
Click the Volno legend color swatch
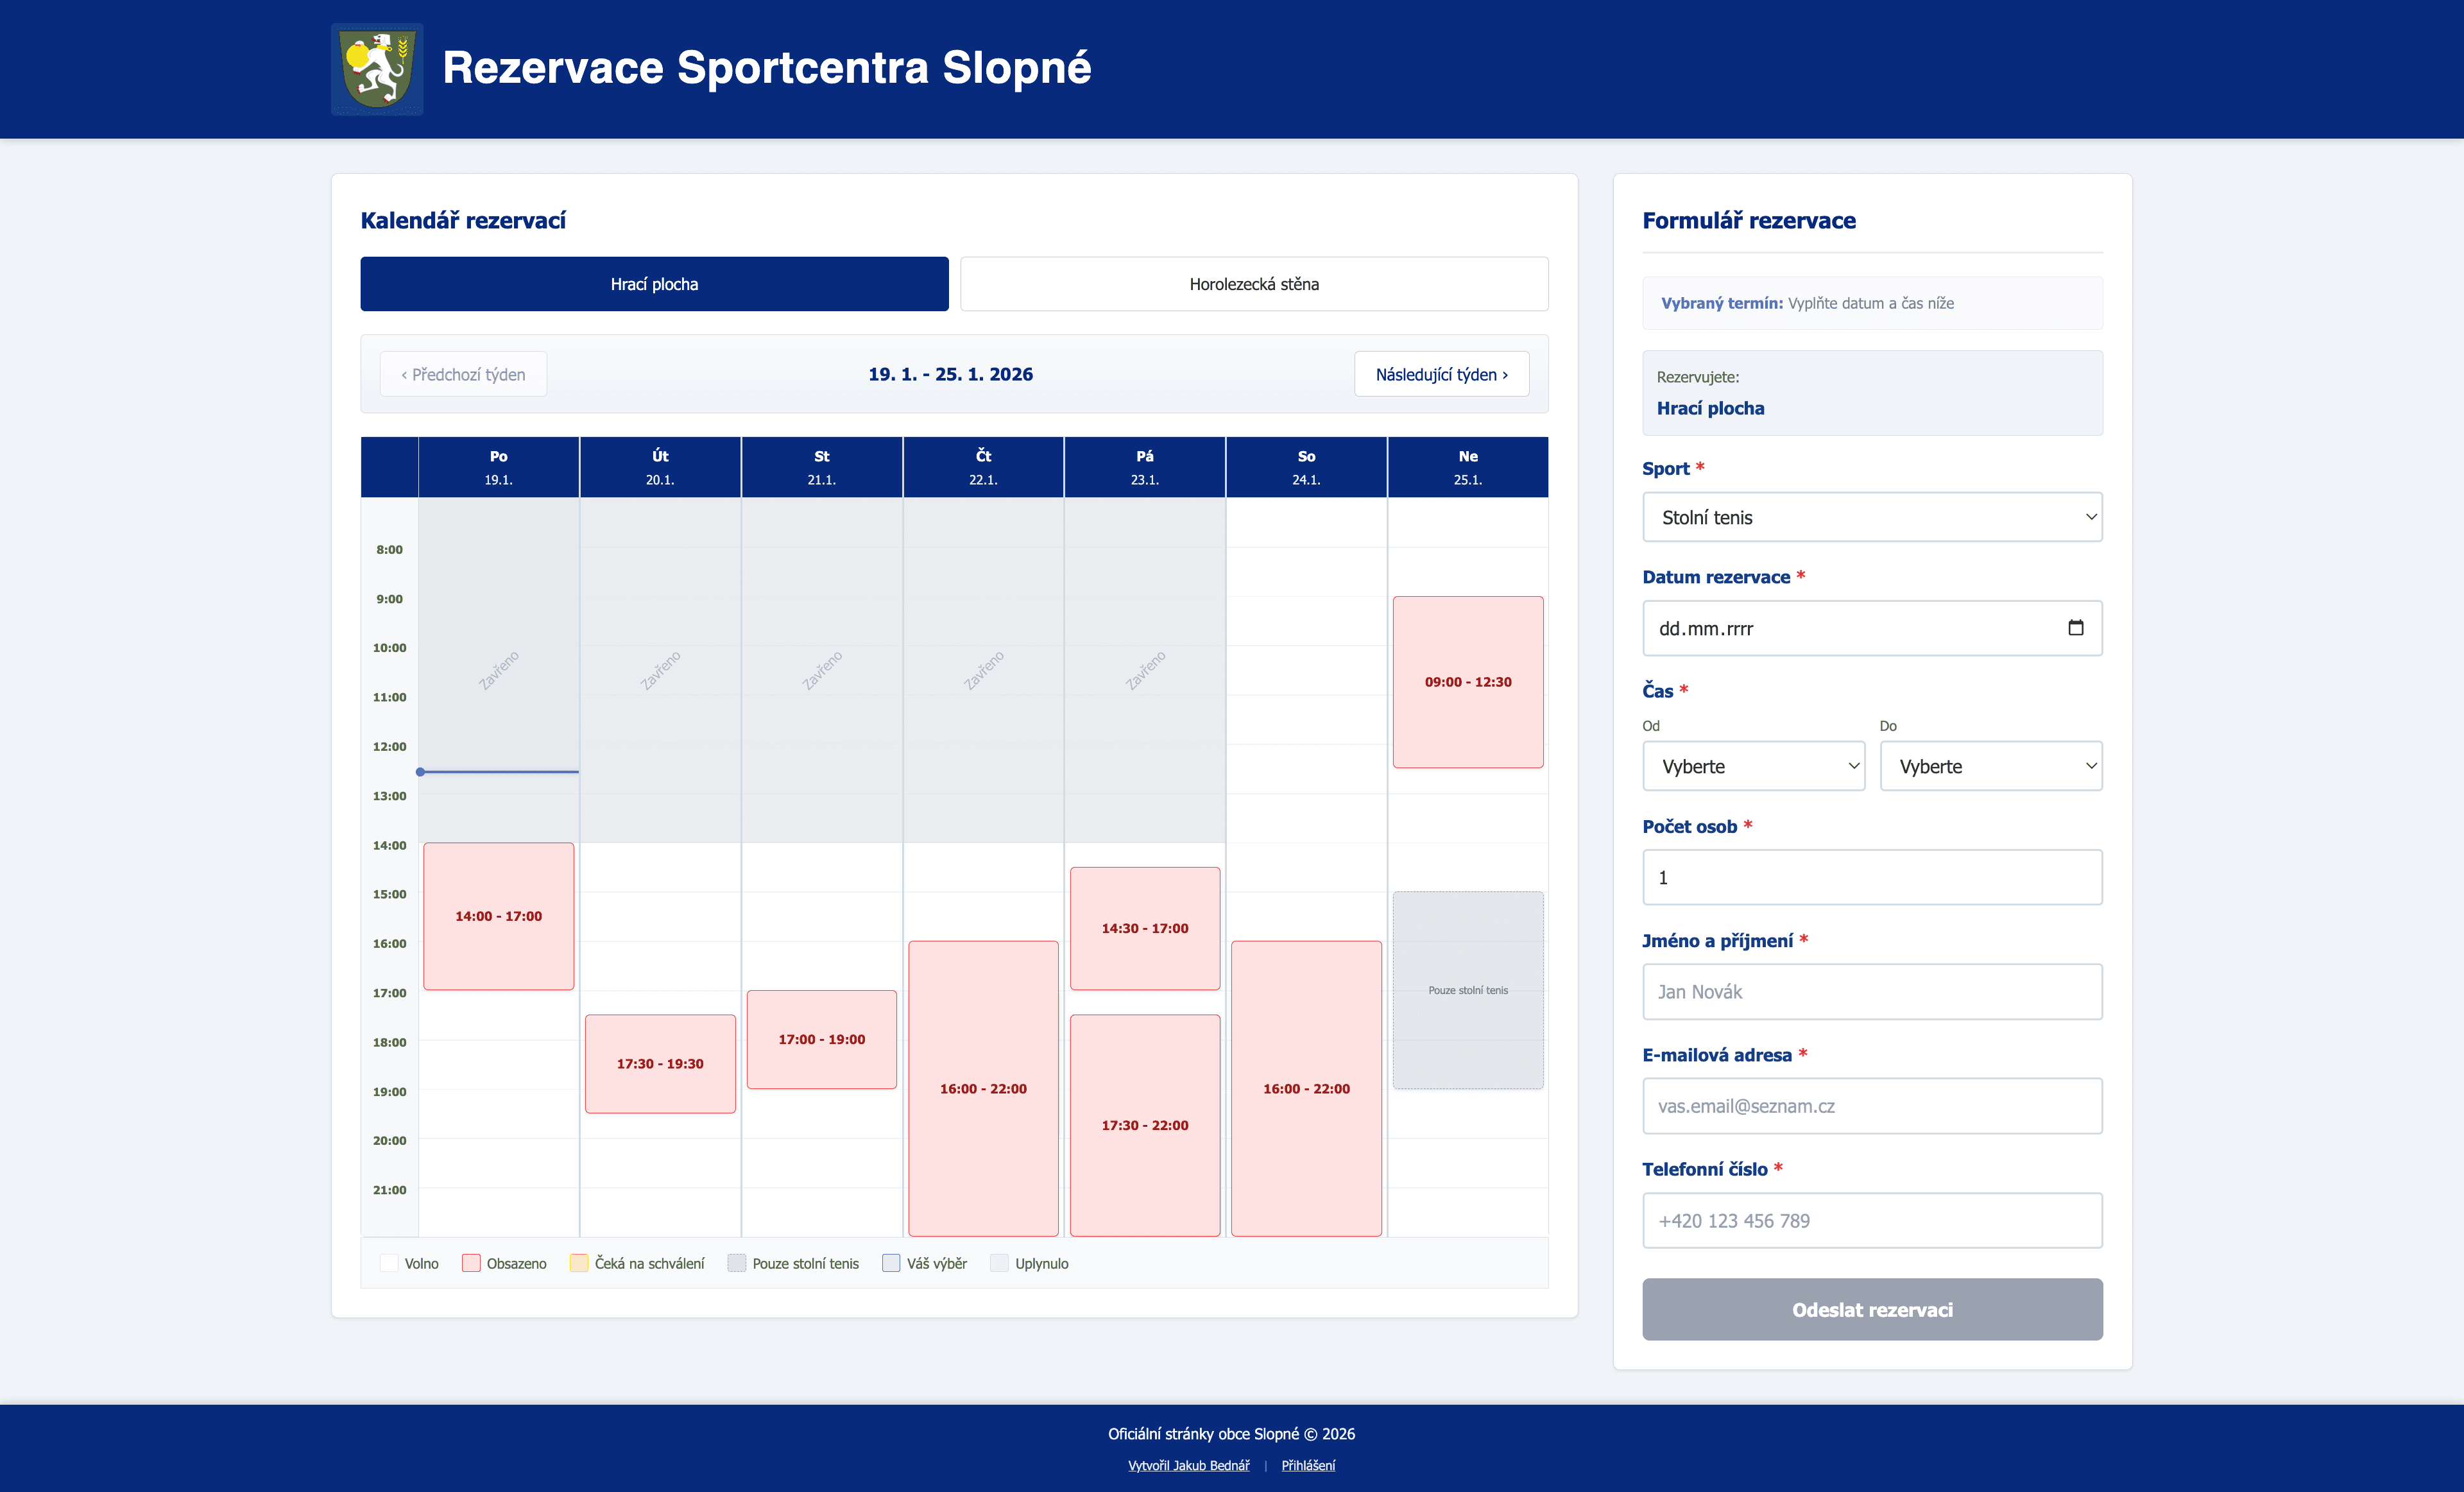pyautogui.click(x=389, y=1263)
